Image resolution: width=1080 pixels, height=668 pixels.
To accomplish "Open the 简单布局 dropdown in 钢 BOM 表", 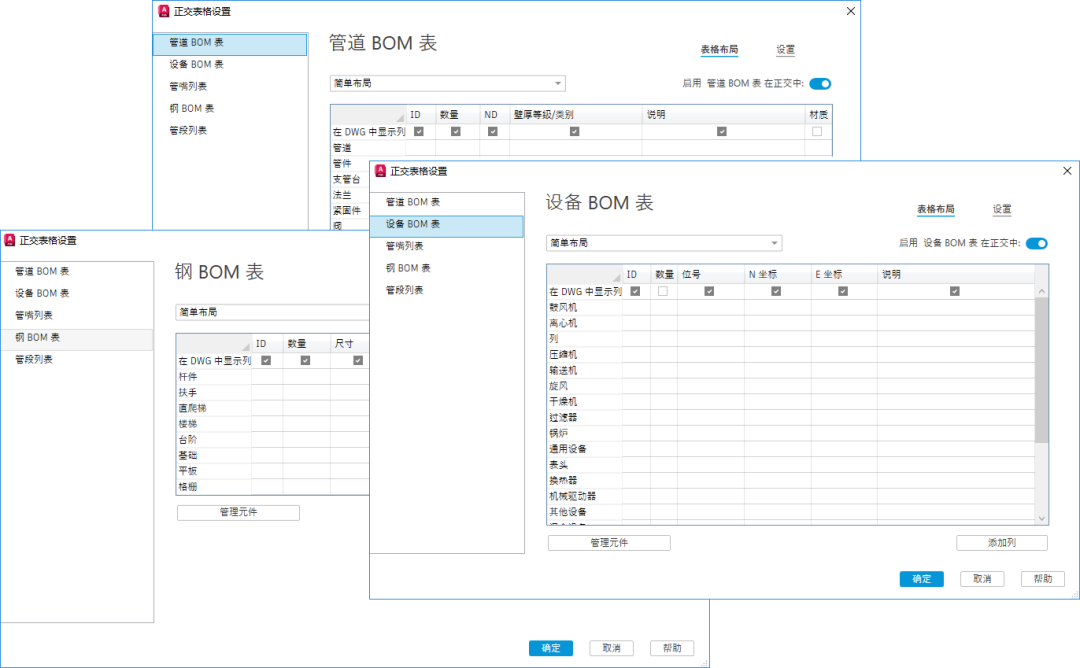I will tap(273, 312).
